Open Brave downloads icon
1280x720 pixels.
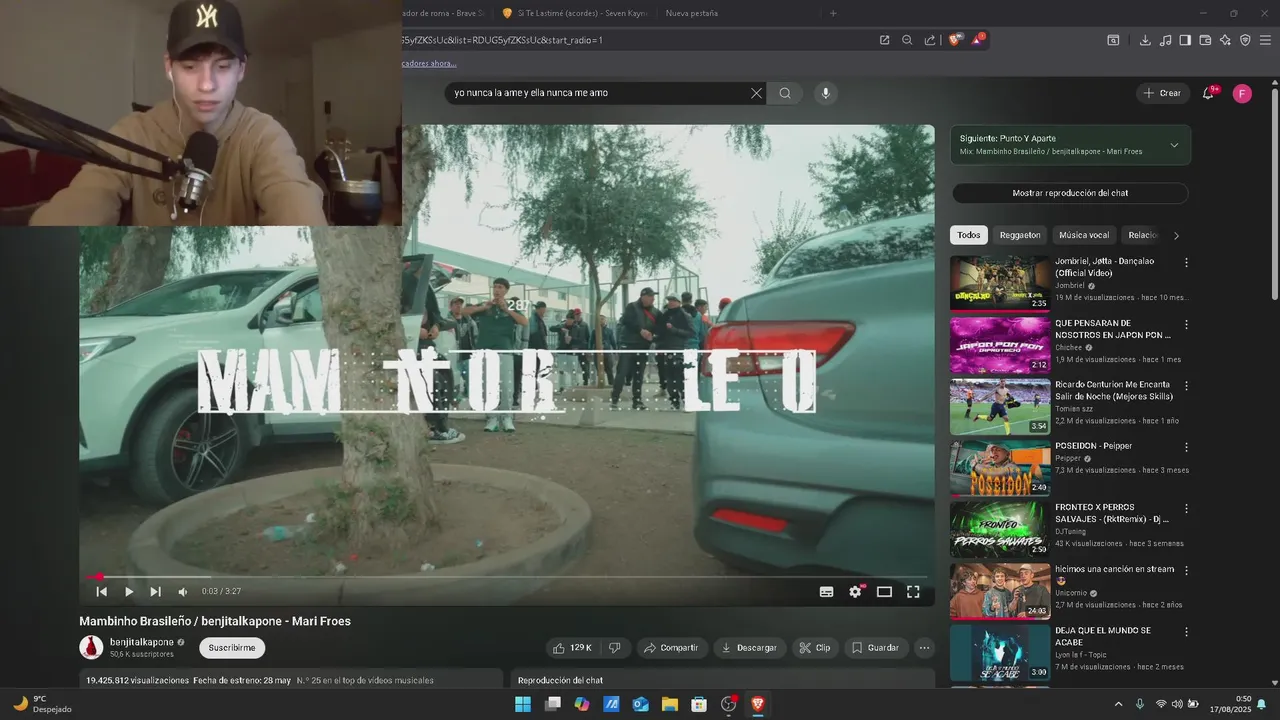point(1145,40)
